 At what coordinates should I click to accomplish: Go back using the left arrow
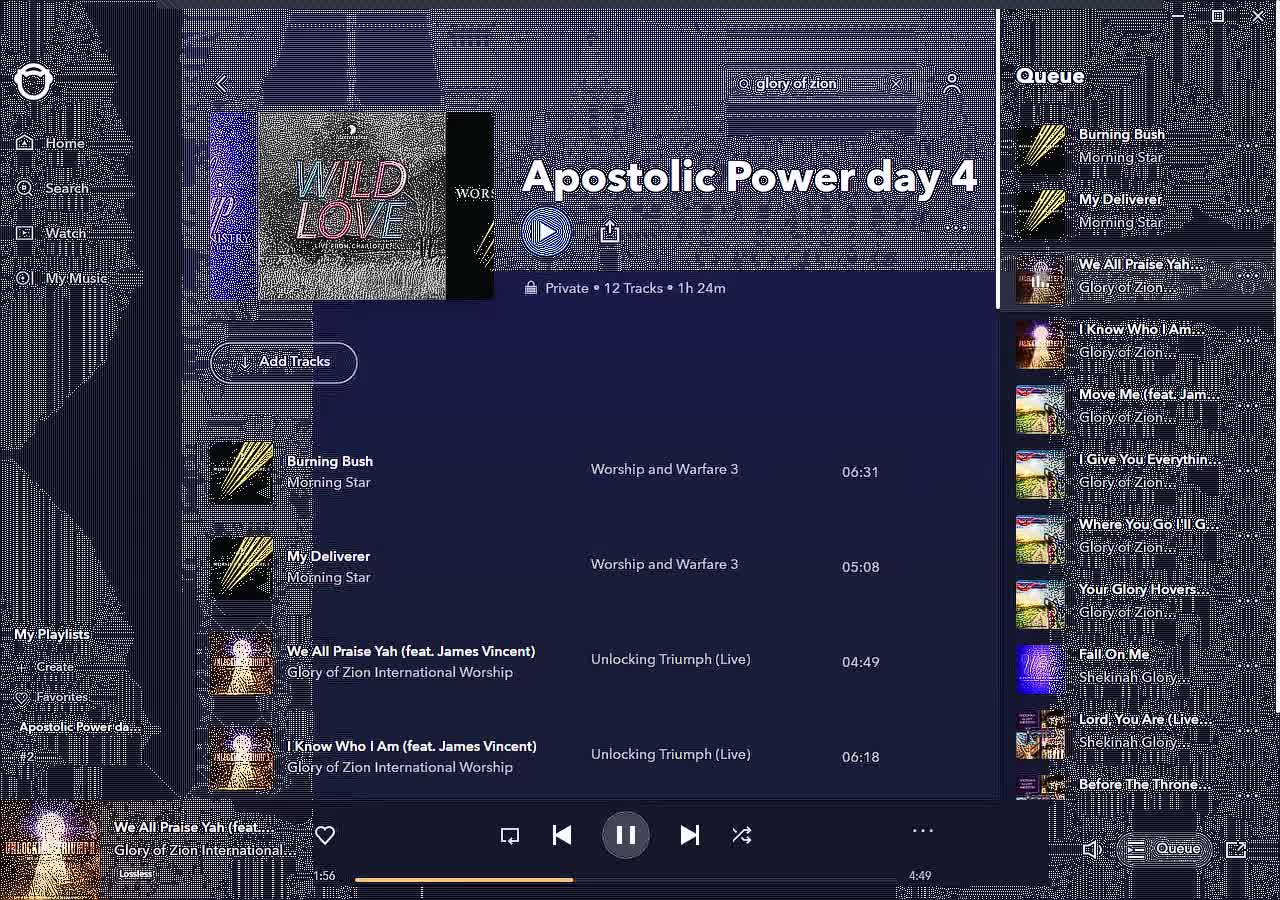point(222,84)
